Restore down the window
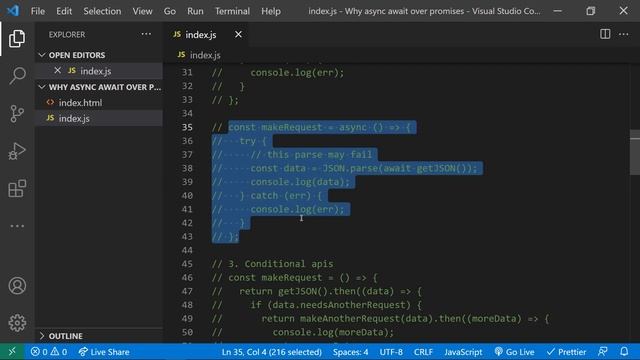640x360 pixels. (590, 11)
